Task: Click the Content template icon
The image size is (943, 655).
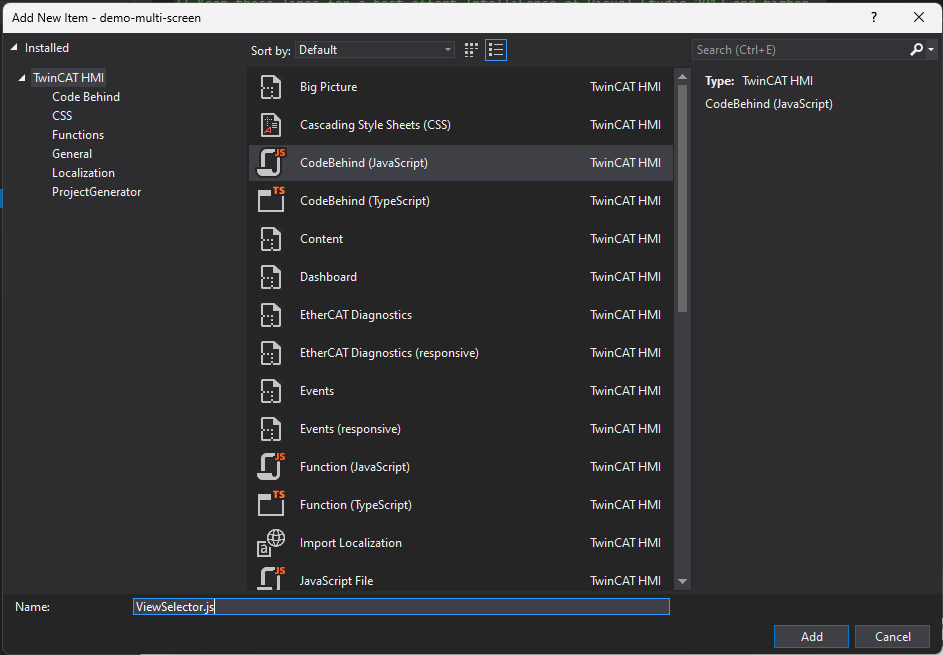Action: click(271, 239)
